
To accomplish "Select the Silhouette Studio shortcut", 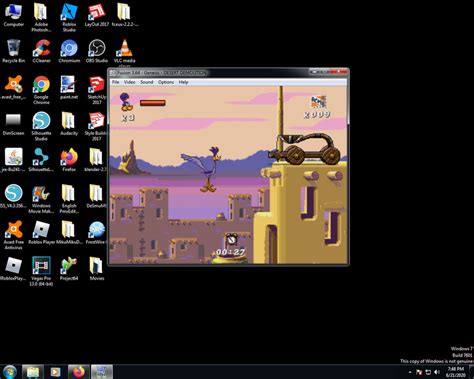I will point(41,126).
